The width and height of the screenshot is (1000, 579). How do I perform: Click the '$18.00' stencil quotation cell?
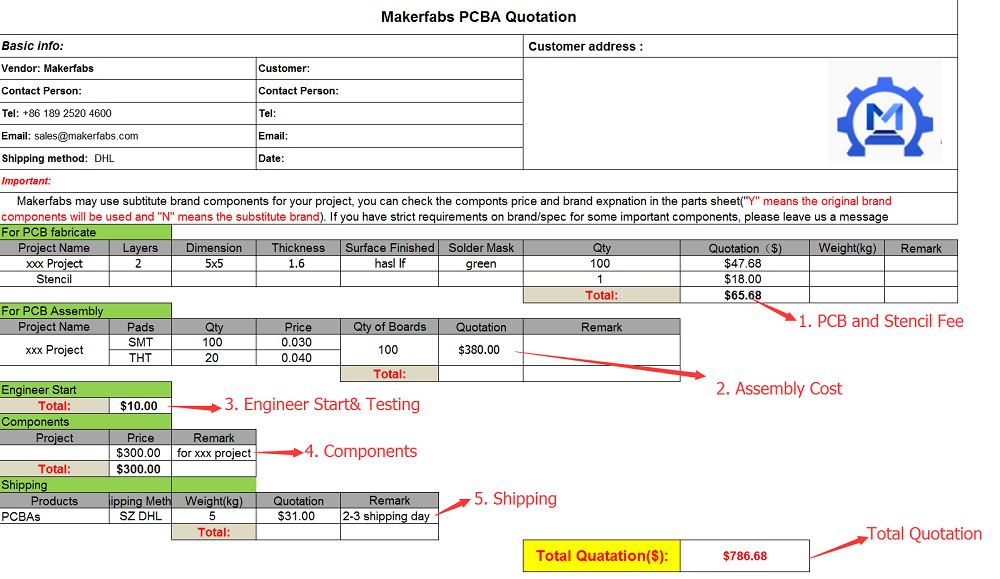(745, 279)
